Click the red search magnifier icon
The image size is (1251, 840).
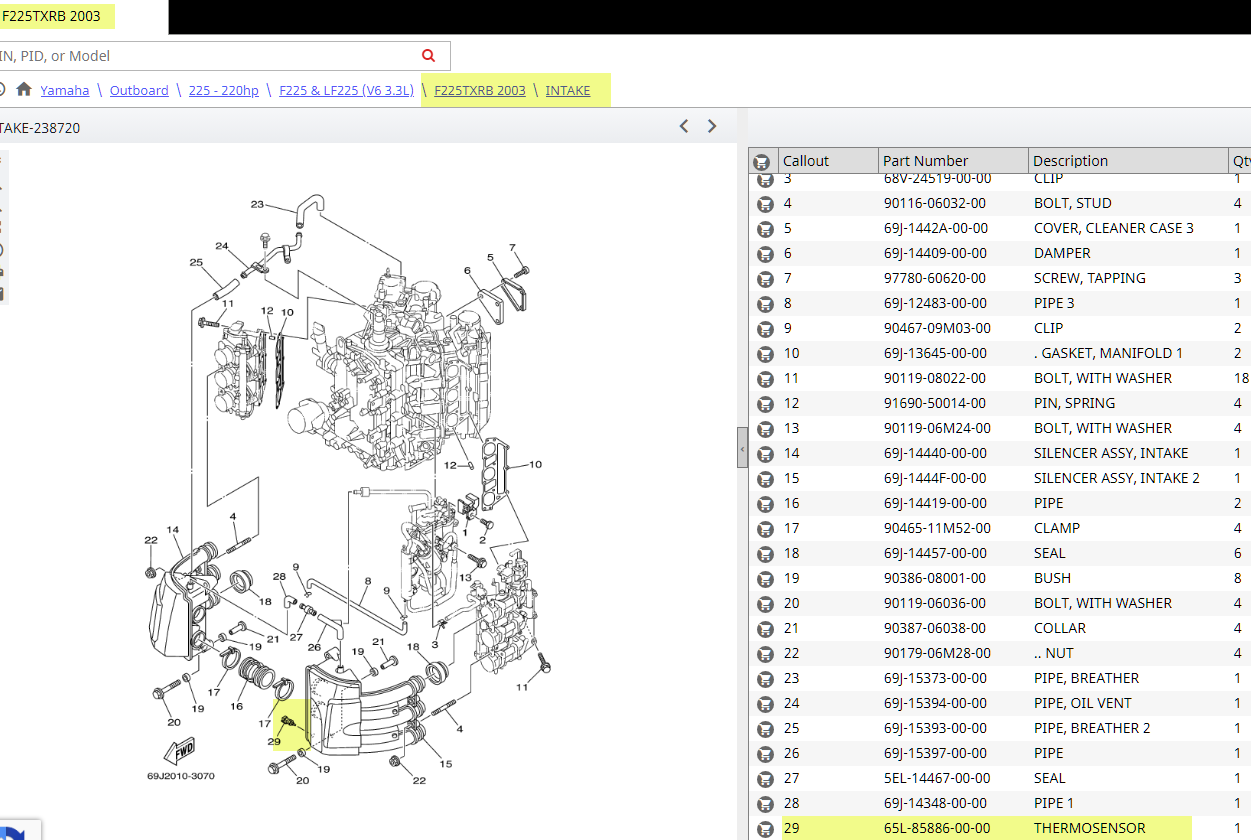(429, 56)
